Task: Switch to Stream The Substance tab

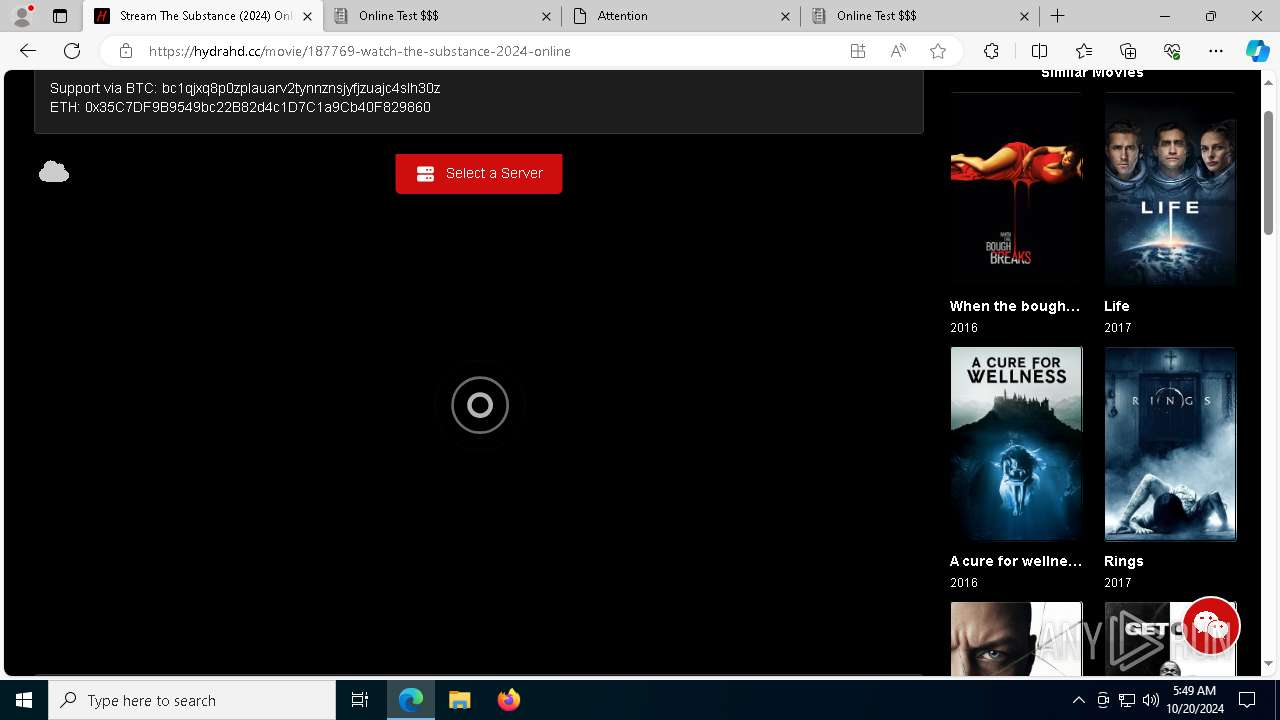Action: pyautogui.click(x=204, y=16)
